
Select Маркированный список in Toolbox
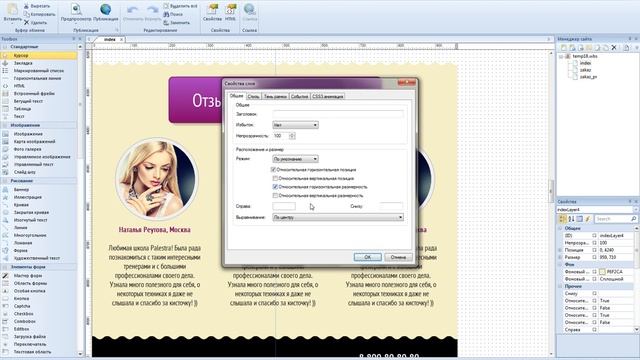39,71
